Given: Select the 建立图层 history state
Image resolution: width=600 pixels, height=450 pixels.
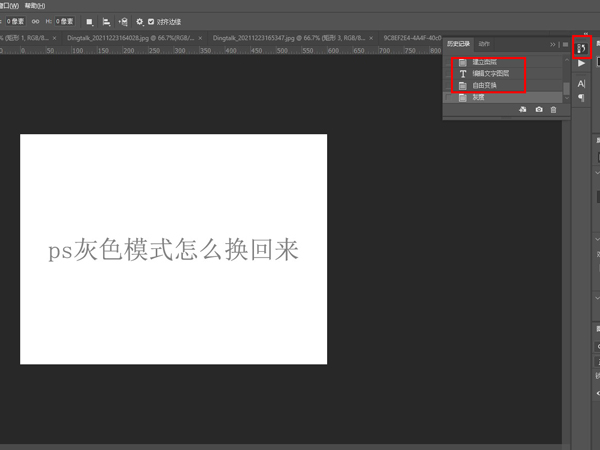Looking at the screenshot, I should pyautogui.click(x=504, y=62).
